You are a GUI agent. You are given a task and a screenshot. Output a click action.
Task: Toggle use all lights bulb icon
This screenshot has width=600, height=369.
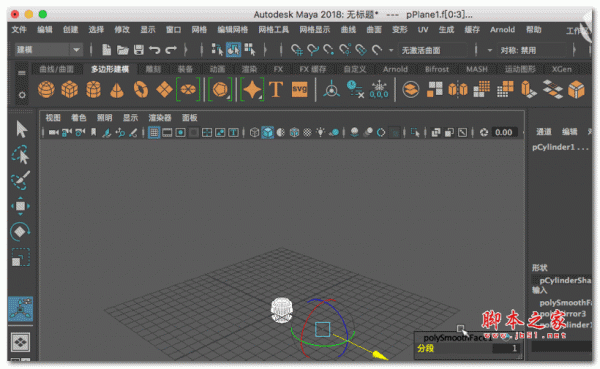[x=320, y=132]
